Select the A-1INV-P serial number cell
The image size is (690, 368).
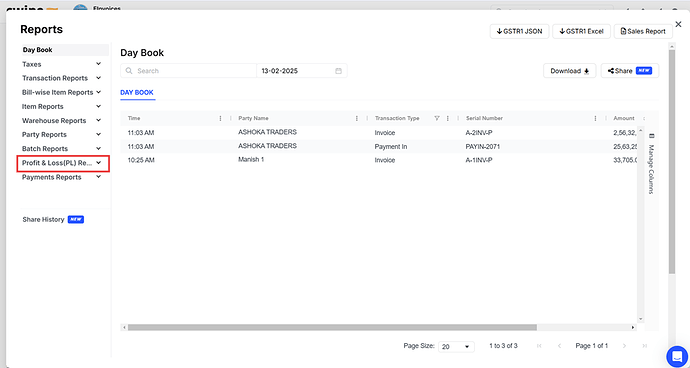479,160
